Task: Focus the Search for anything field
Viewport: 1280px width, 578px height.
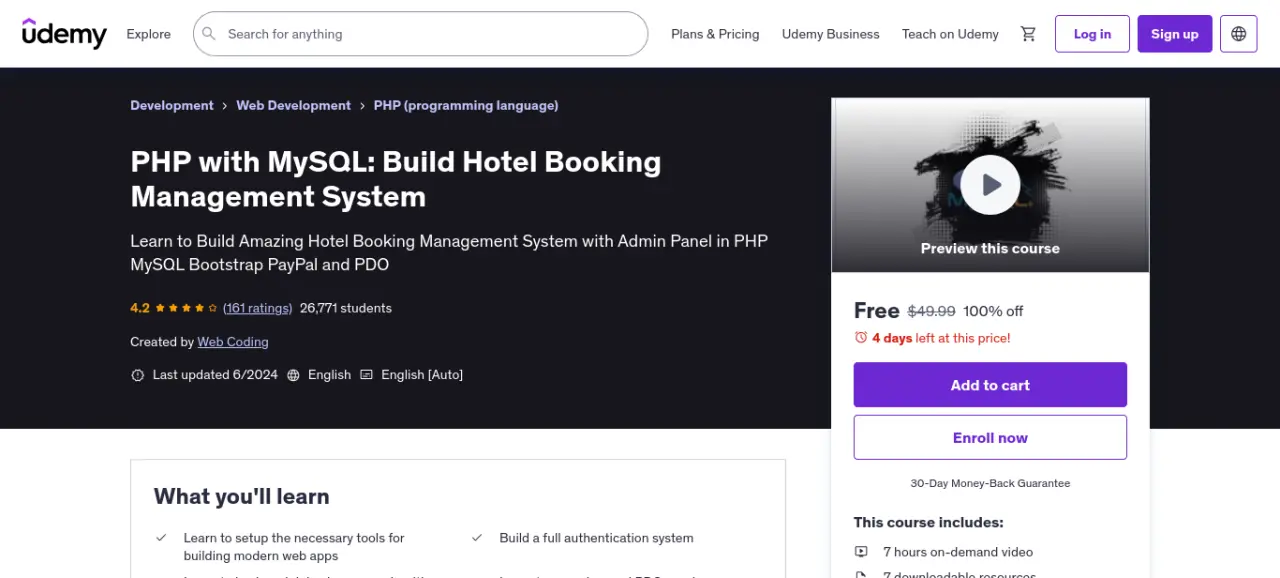Action: [420, 34]
